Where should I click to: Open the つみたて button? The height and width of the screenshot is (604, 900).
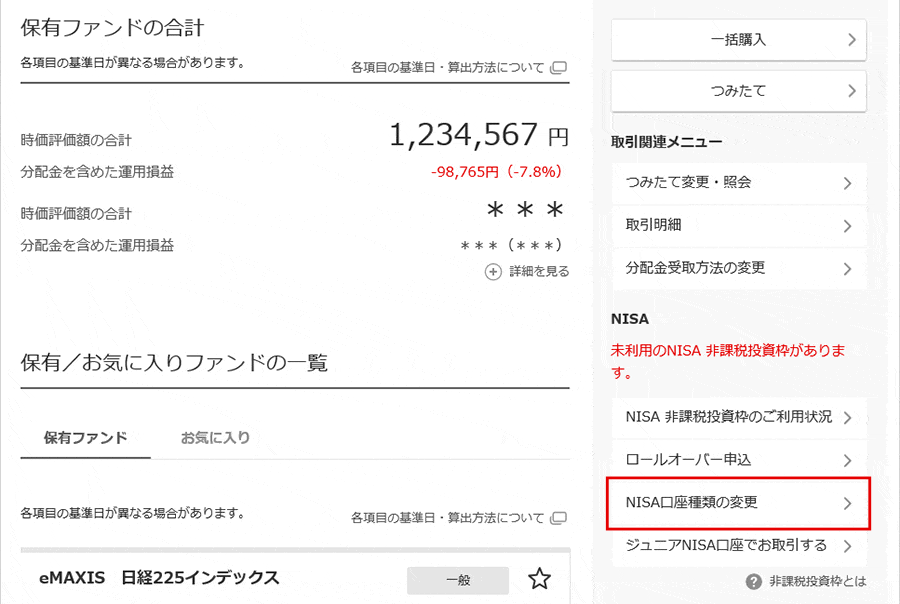tap(738, 91)
